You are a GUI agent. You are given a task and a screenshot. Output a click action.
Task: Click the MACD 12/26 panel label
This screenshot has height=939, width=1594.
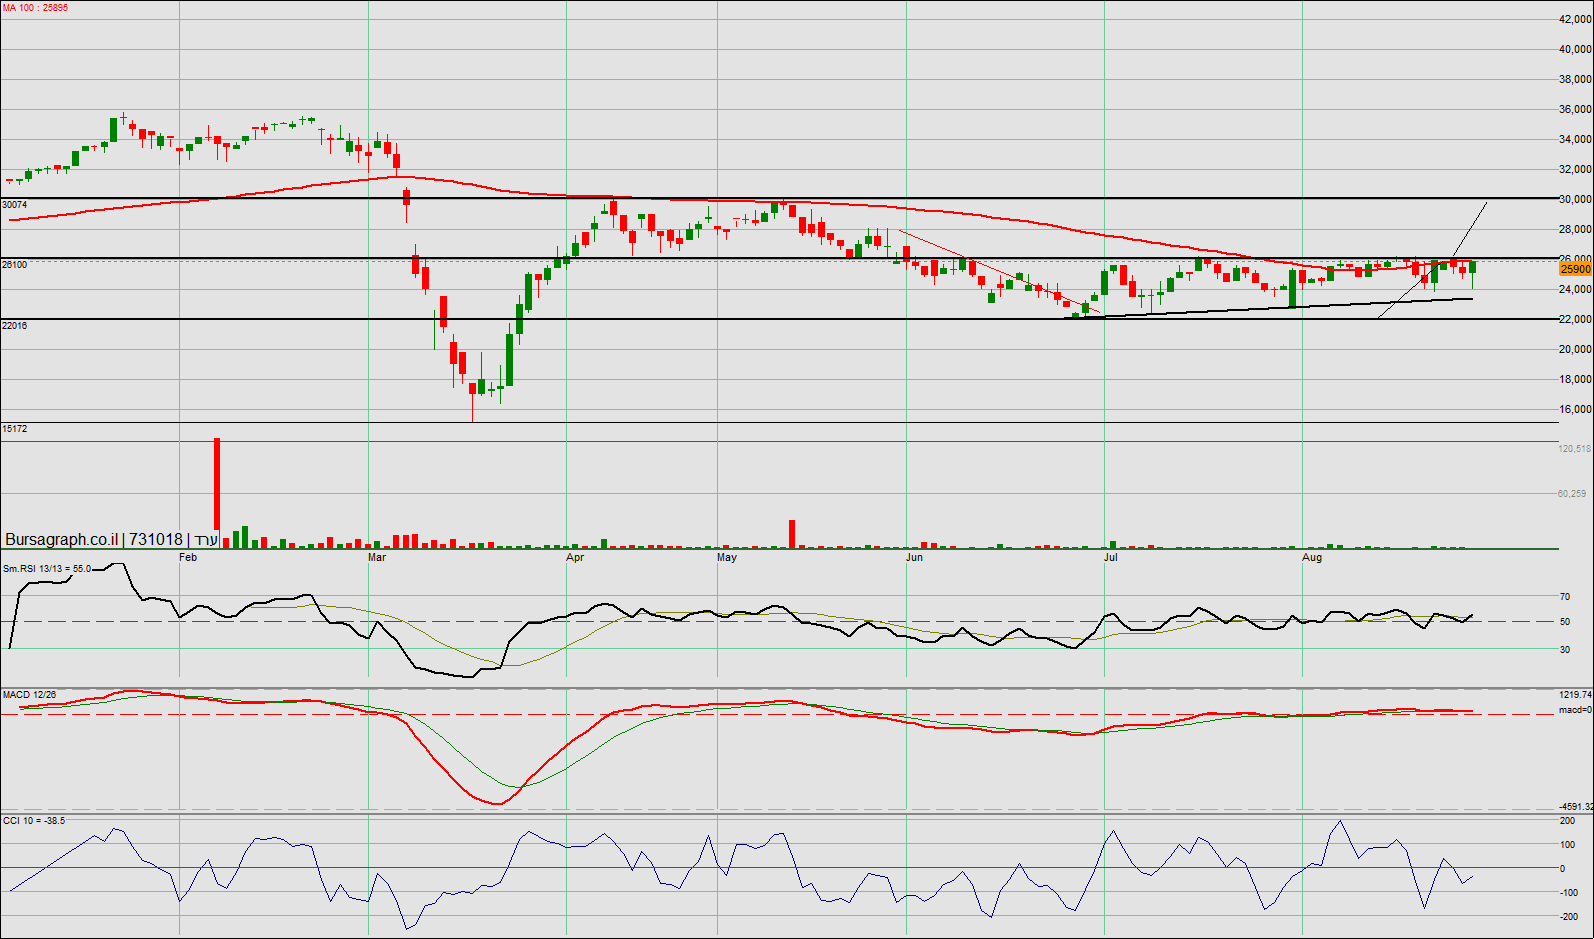pos(29,695)
